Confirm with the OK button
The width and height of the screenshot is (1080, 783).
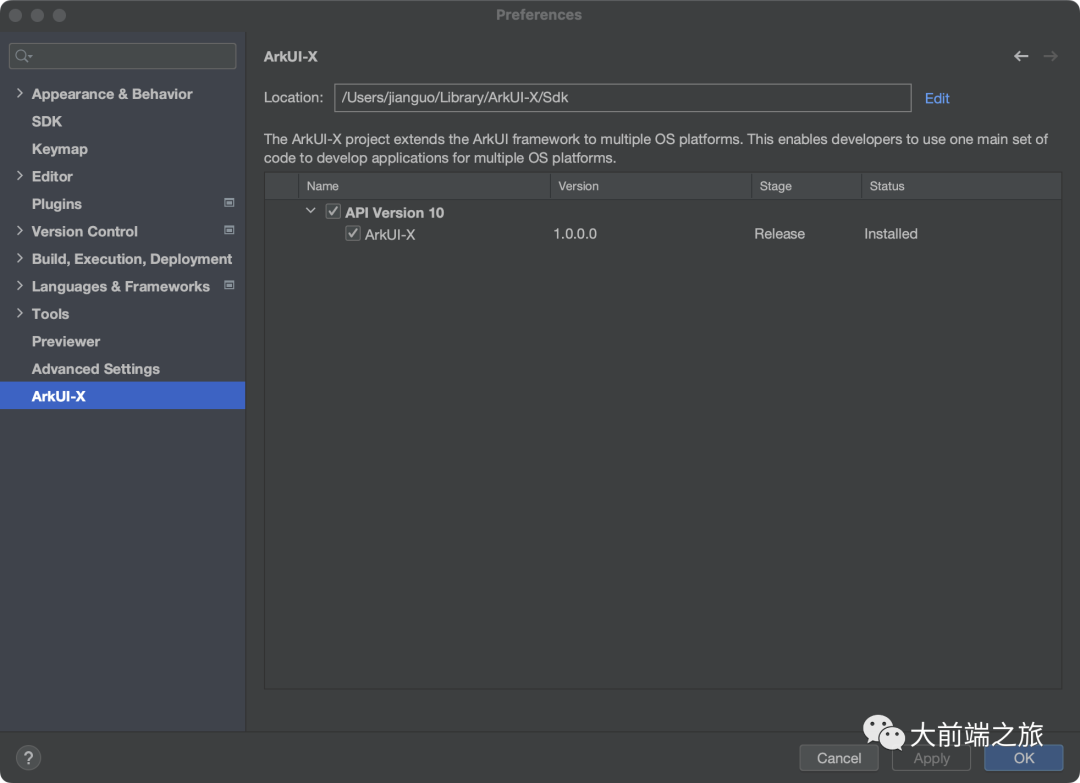1024,758
